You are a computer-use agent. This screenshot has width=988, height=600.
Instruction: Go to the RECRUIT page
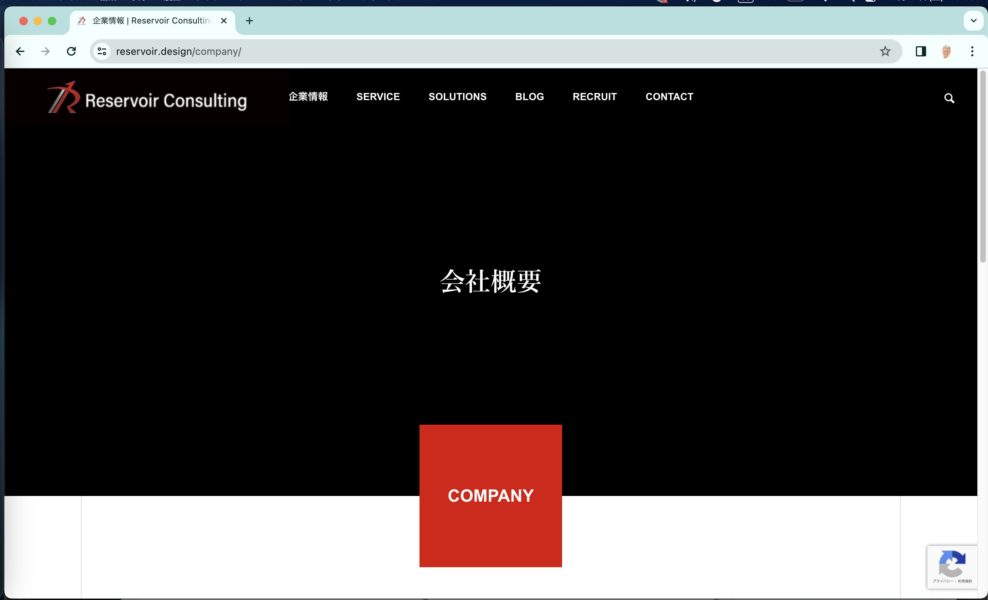(594, 96)
